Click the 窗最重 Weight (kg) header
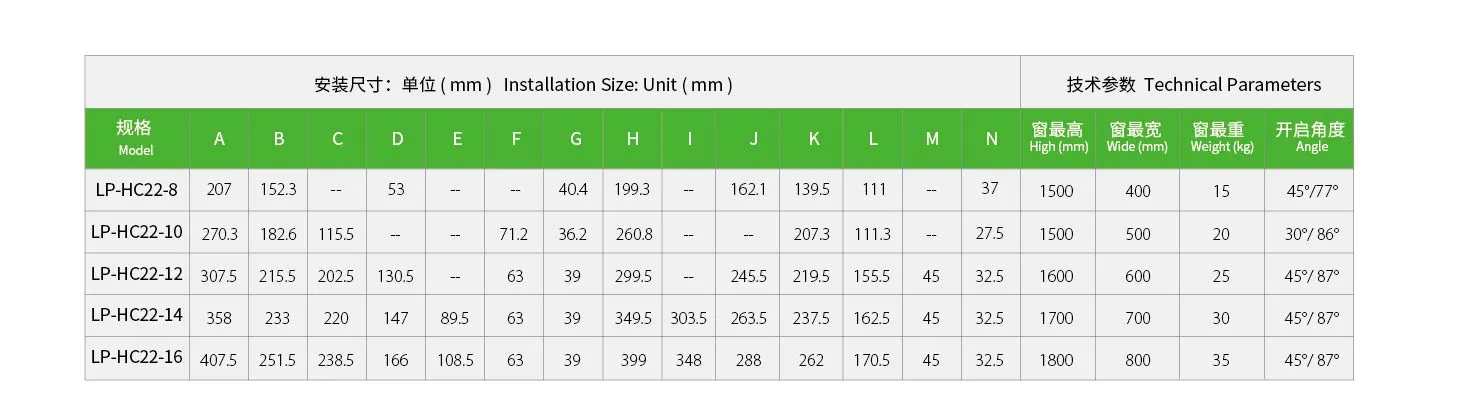Viewport: 1459px width, 417px height. click(1222, 138)
